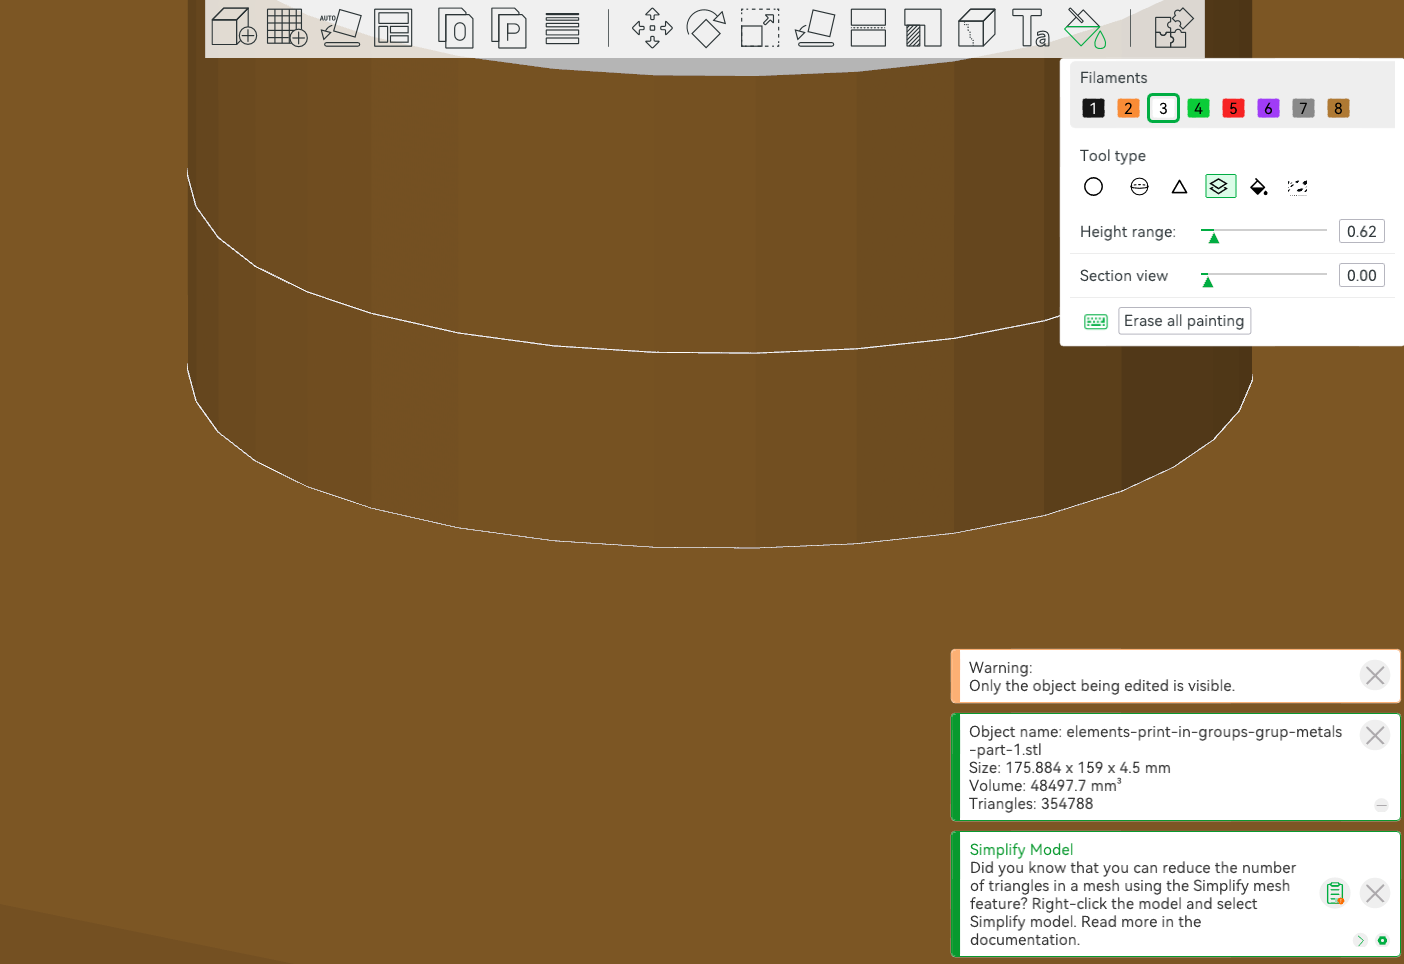Image resolution: width=1404 pixels, height=964 pixels.
Task: Choose the Fill bucket tool type
Action: point(1259,187)
